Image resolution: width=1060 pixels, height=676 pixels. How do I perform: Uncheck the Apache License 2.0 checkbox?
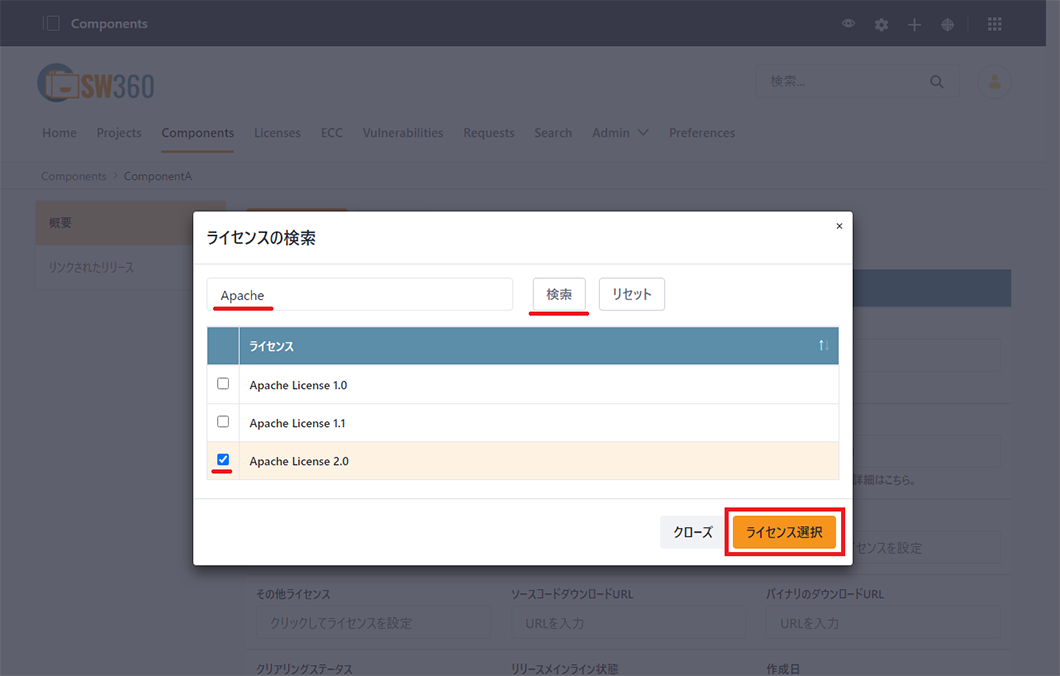point(223,460)
